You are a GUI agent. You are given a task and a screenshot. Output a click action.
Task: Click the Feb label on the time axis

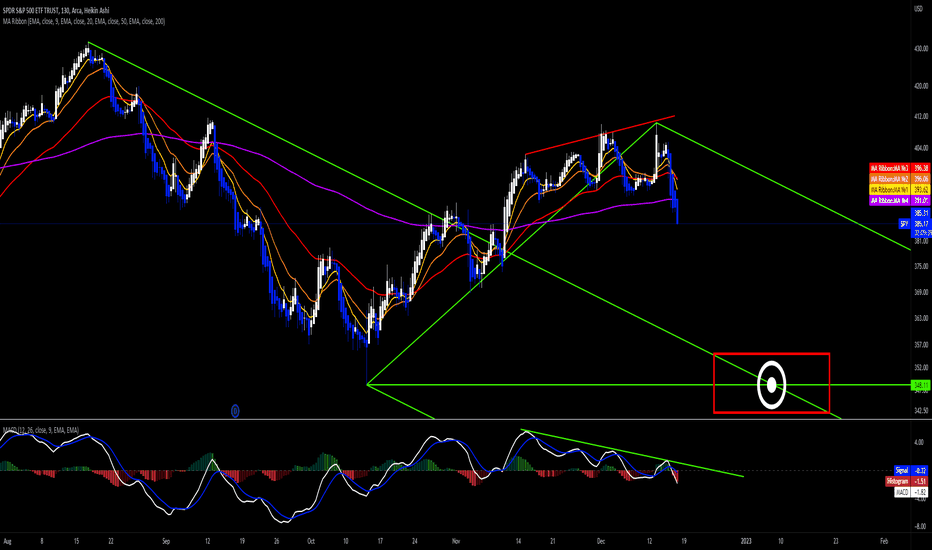coord(884,542)
